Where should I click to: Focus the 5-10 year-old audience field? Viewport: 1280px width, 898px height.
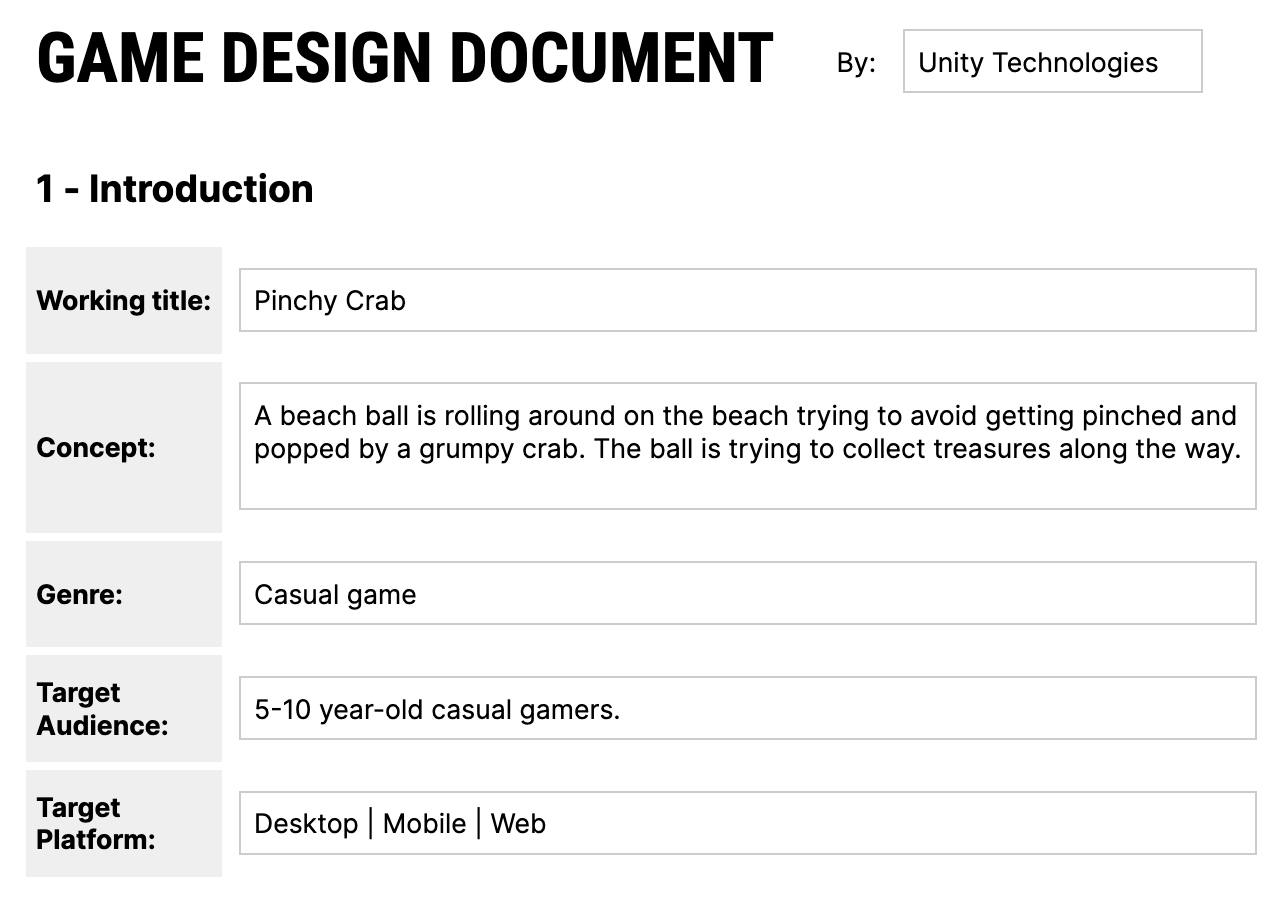click(x=747, y=709)
